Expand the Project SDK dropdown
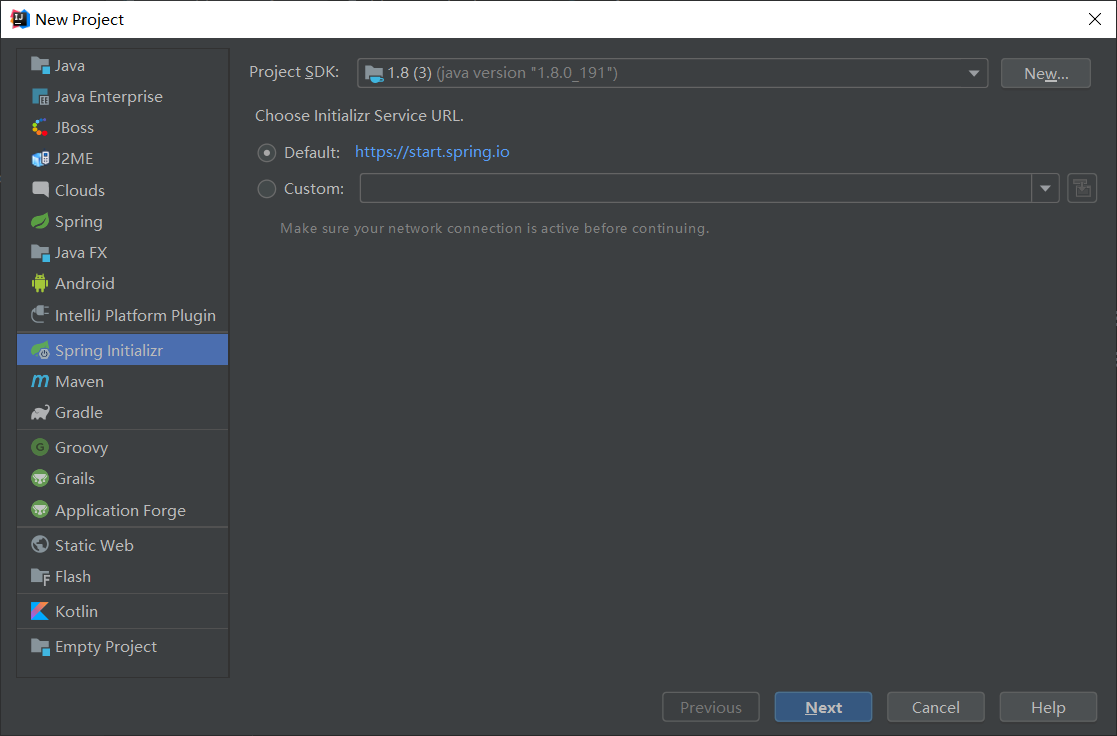 (x=672, y=73)
